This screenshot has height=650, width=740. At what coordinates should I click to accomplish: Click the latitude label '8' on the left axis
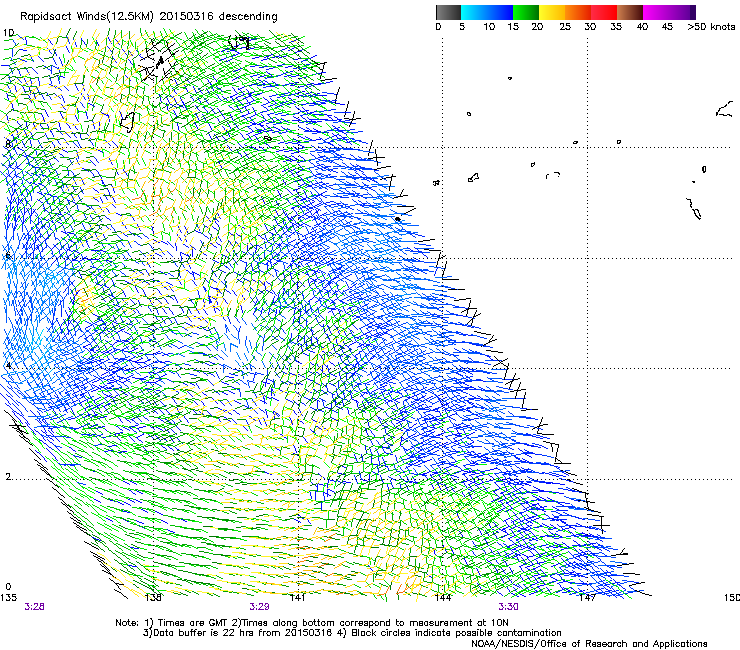point(8,144)
